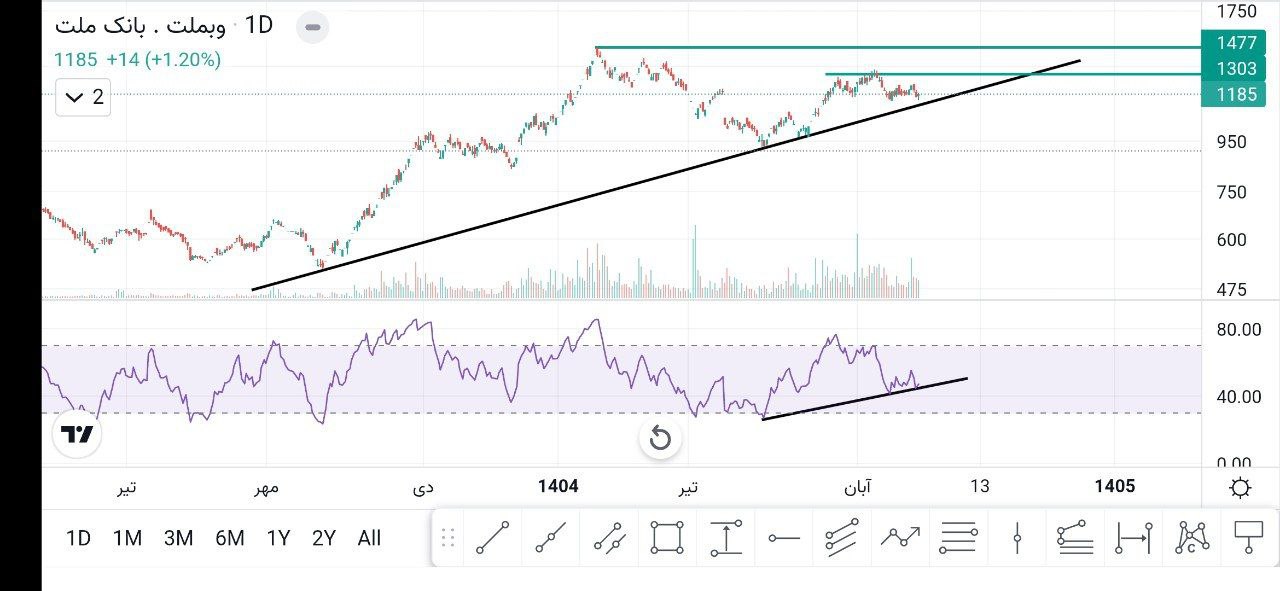Screen dimensions: 1280x591
Task: Select the Trend Line drawing tool
Action: [x=493, y=537]
